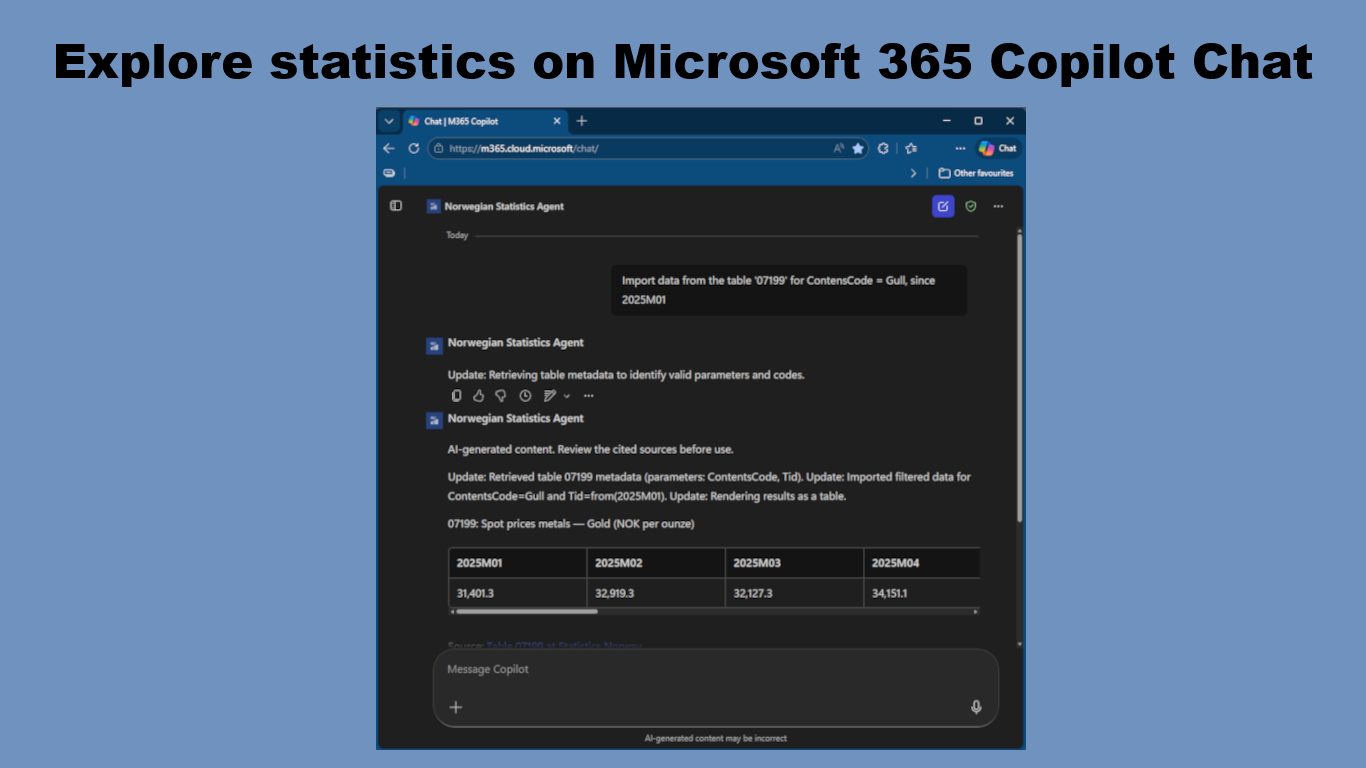Click the 2025M02 column header

[656, 563]
